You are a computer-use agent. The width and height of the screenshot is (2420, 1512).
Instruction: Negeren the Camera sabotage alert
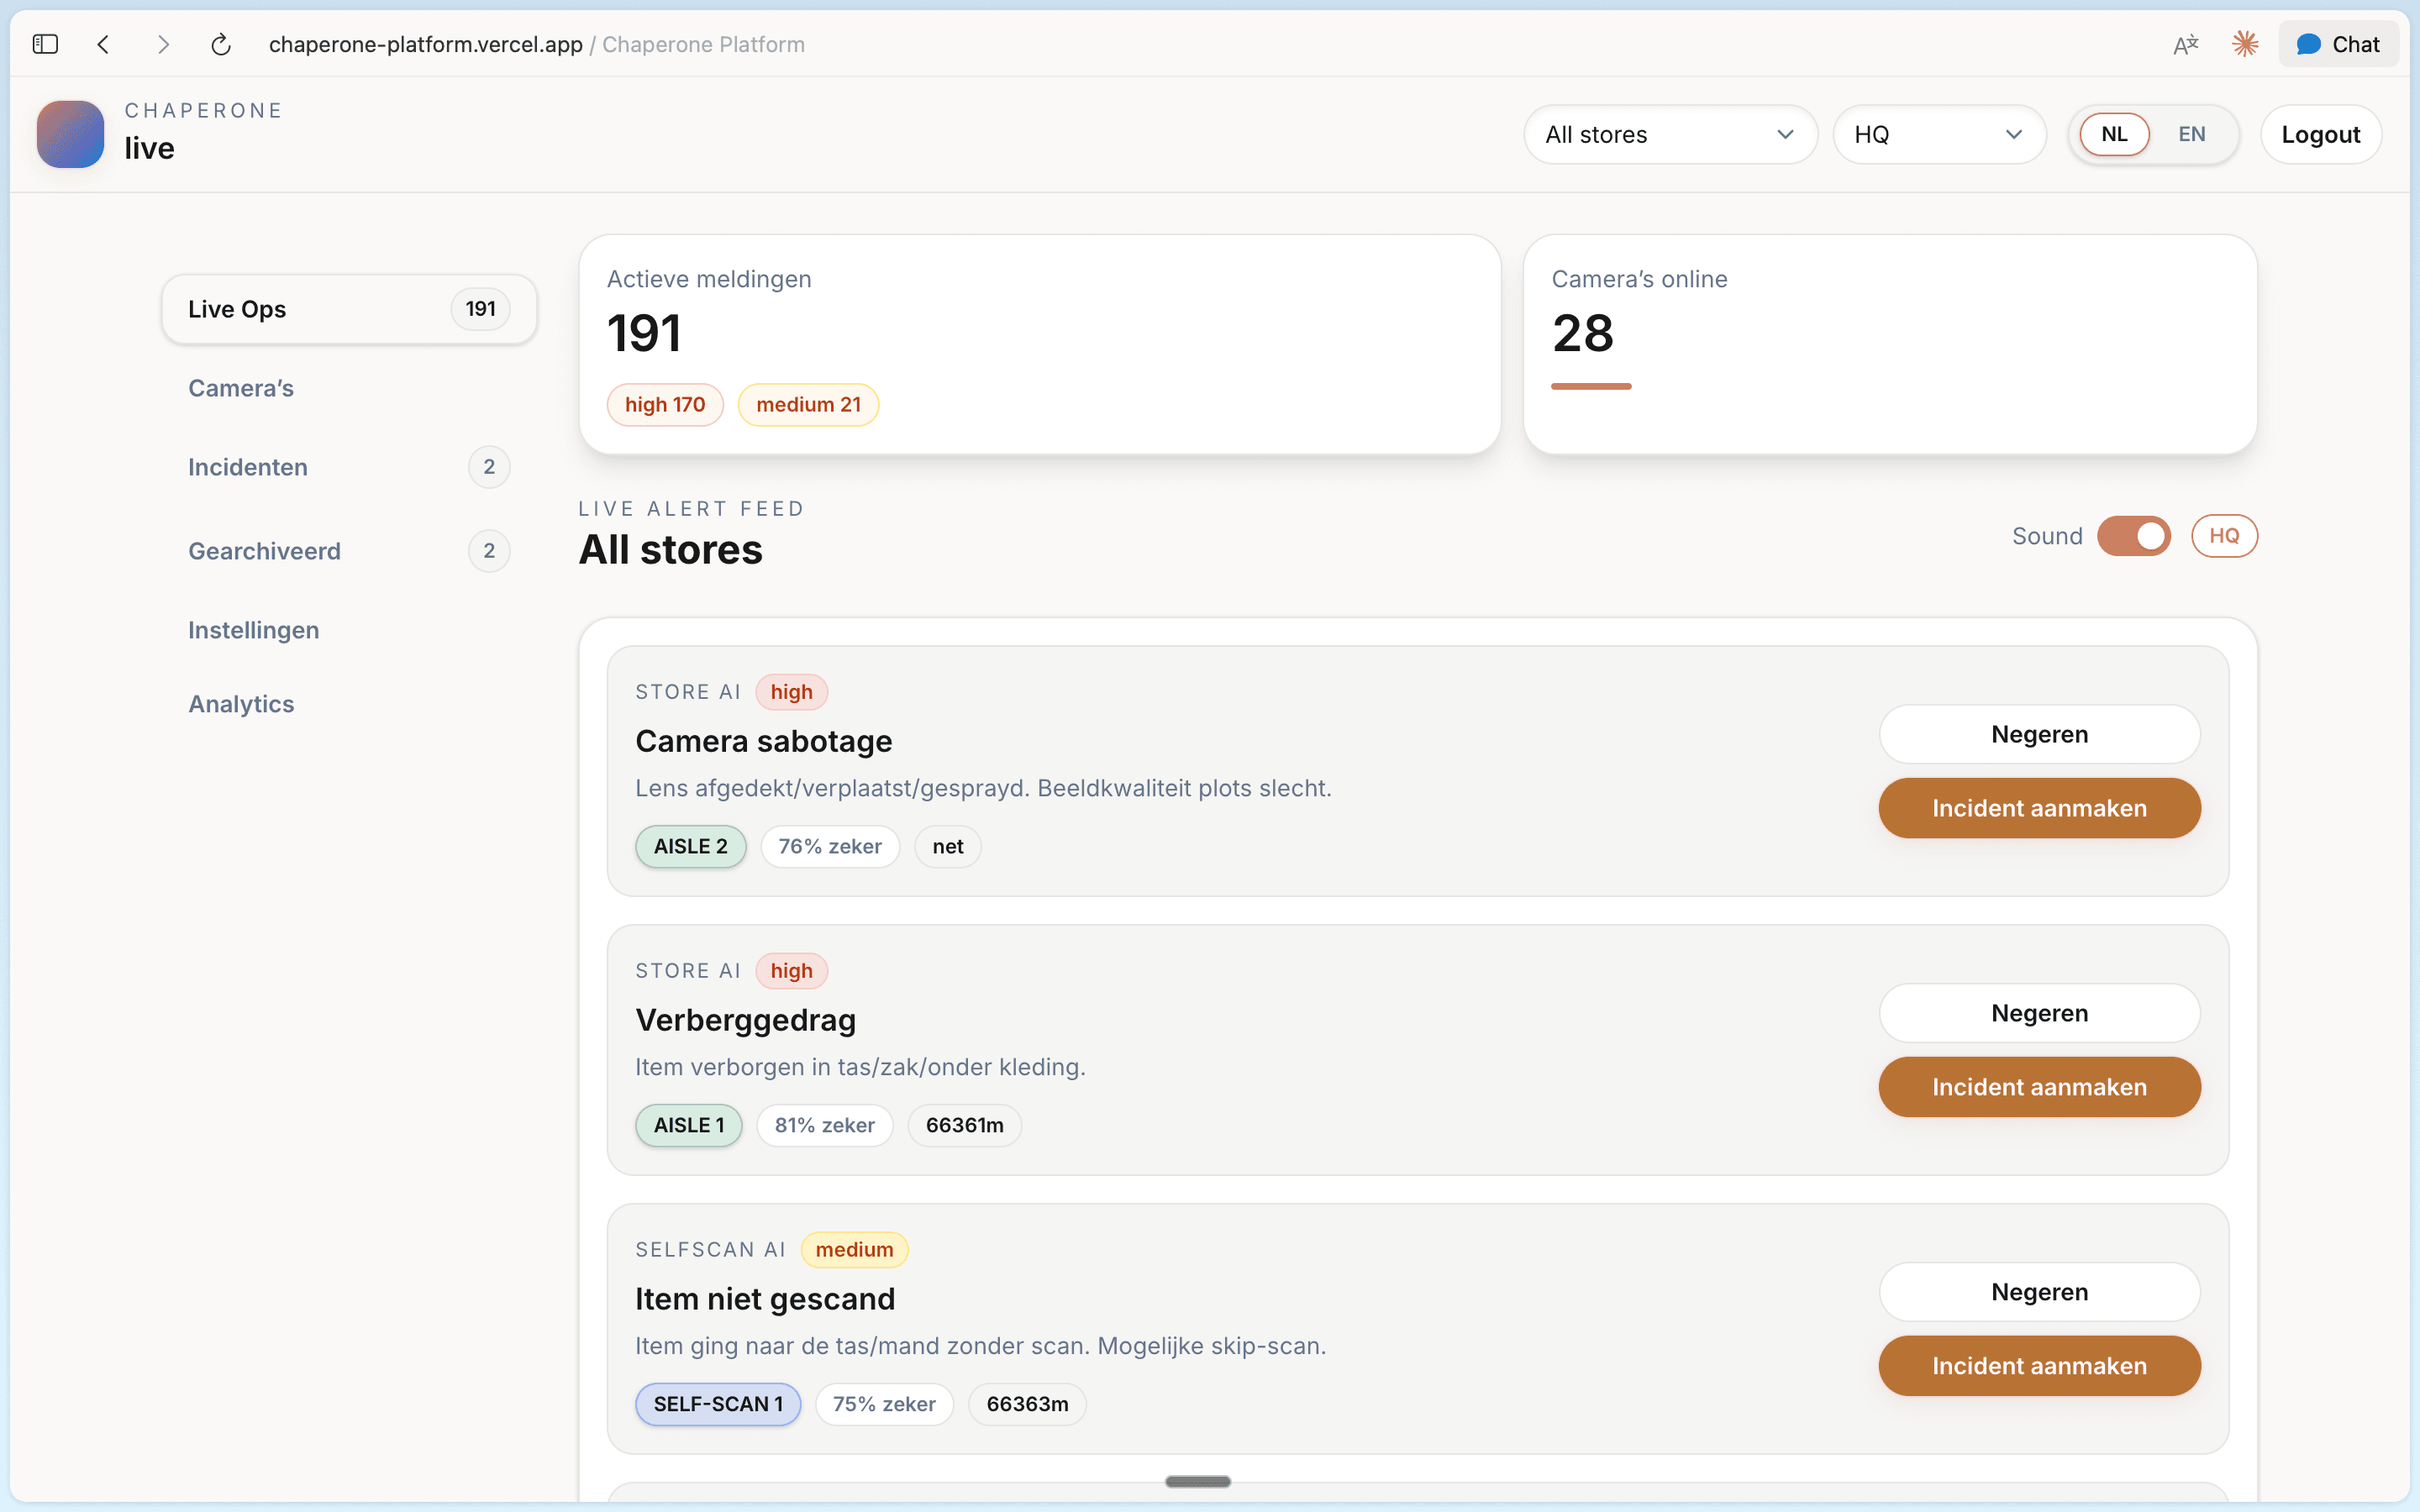(2039, 733)
